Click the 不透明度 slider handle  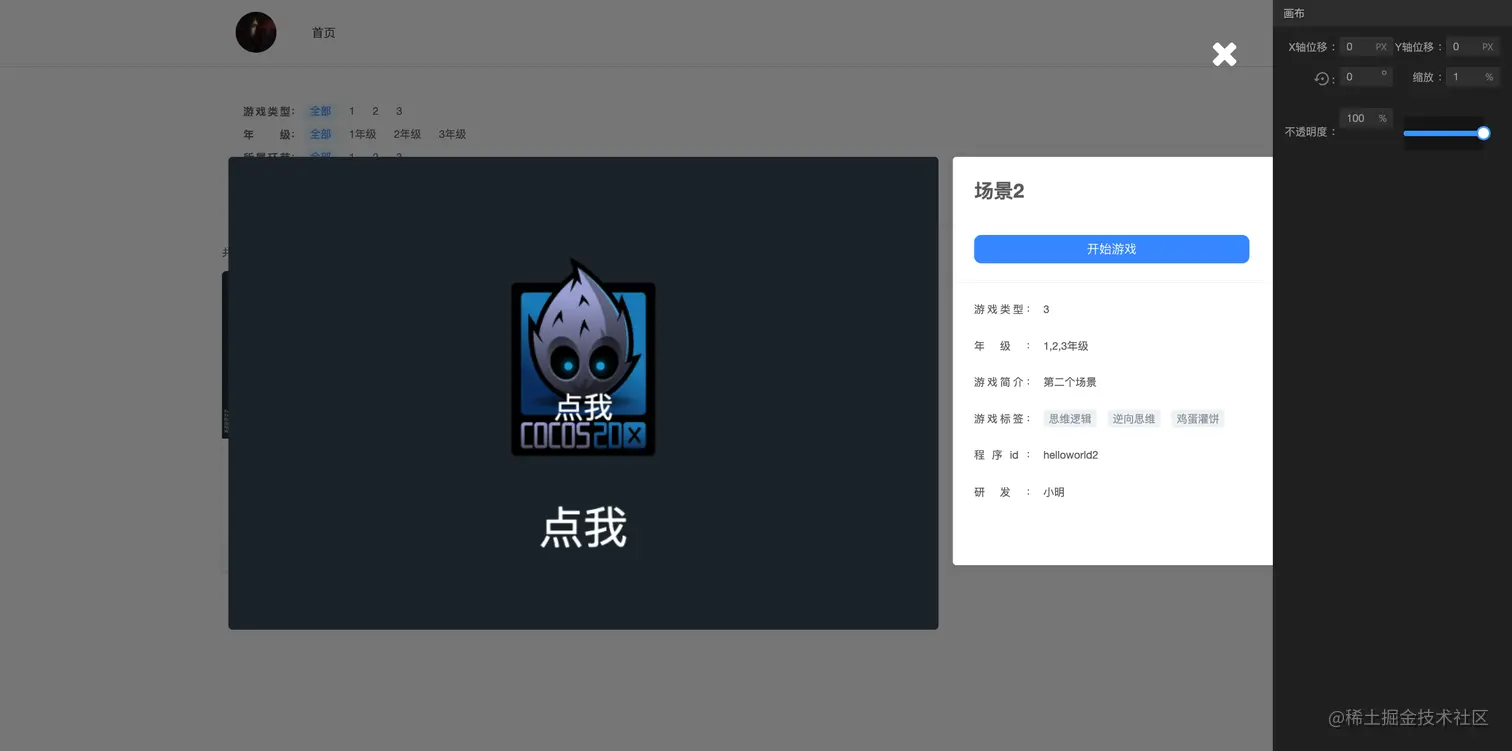[x=1483, y=133]
